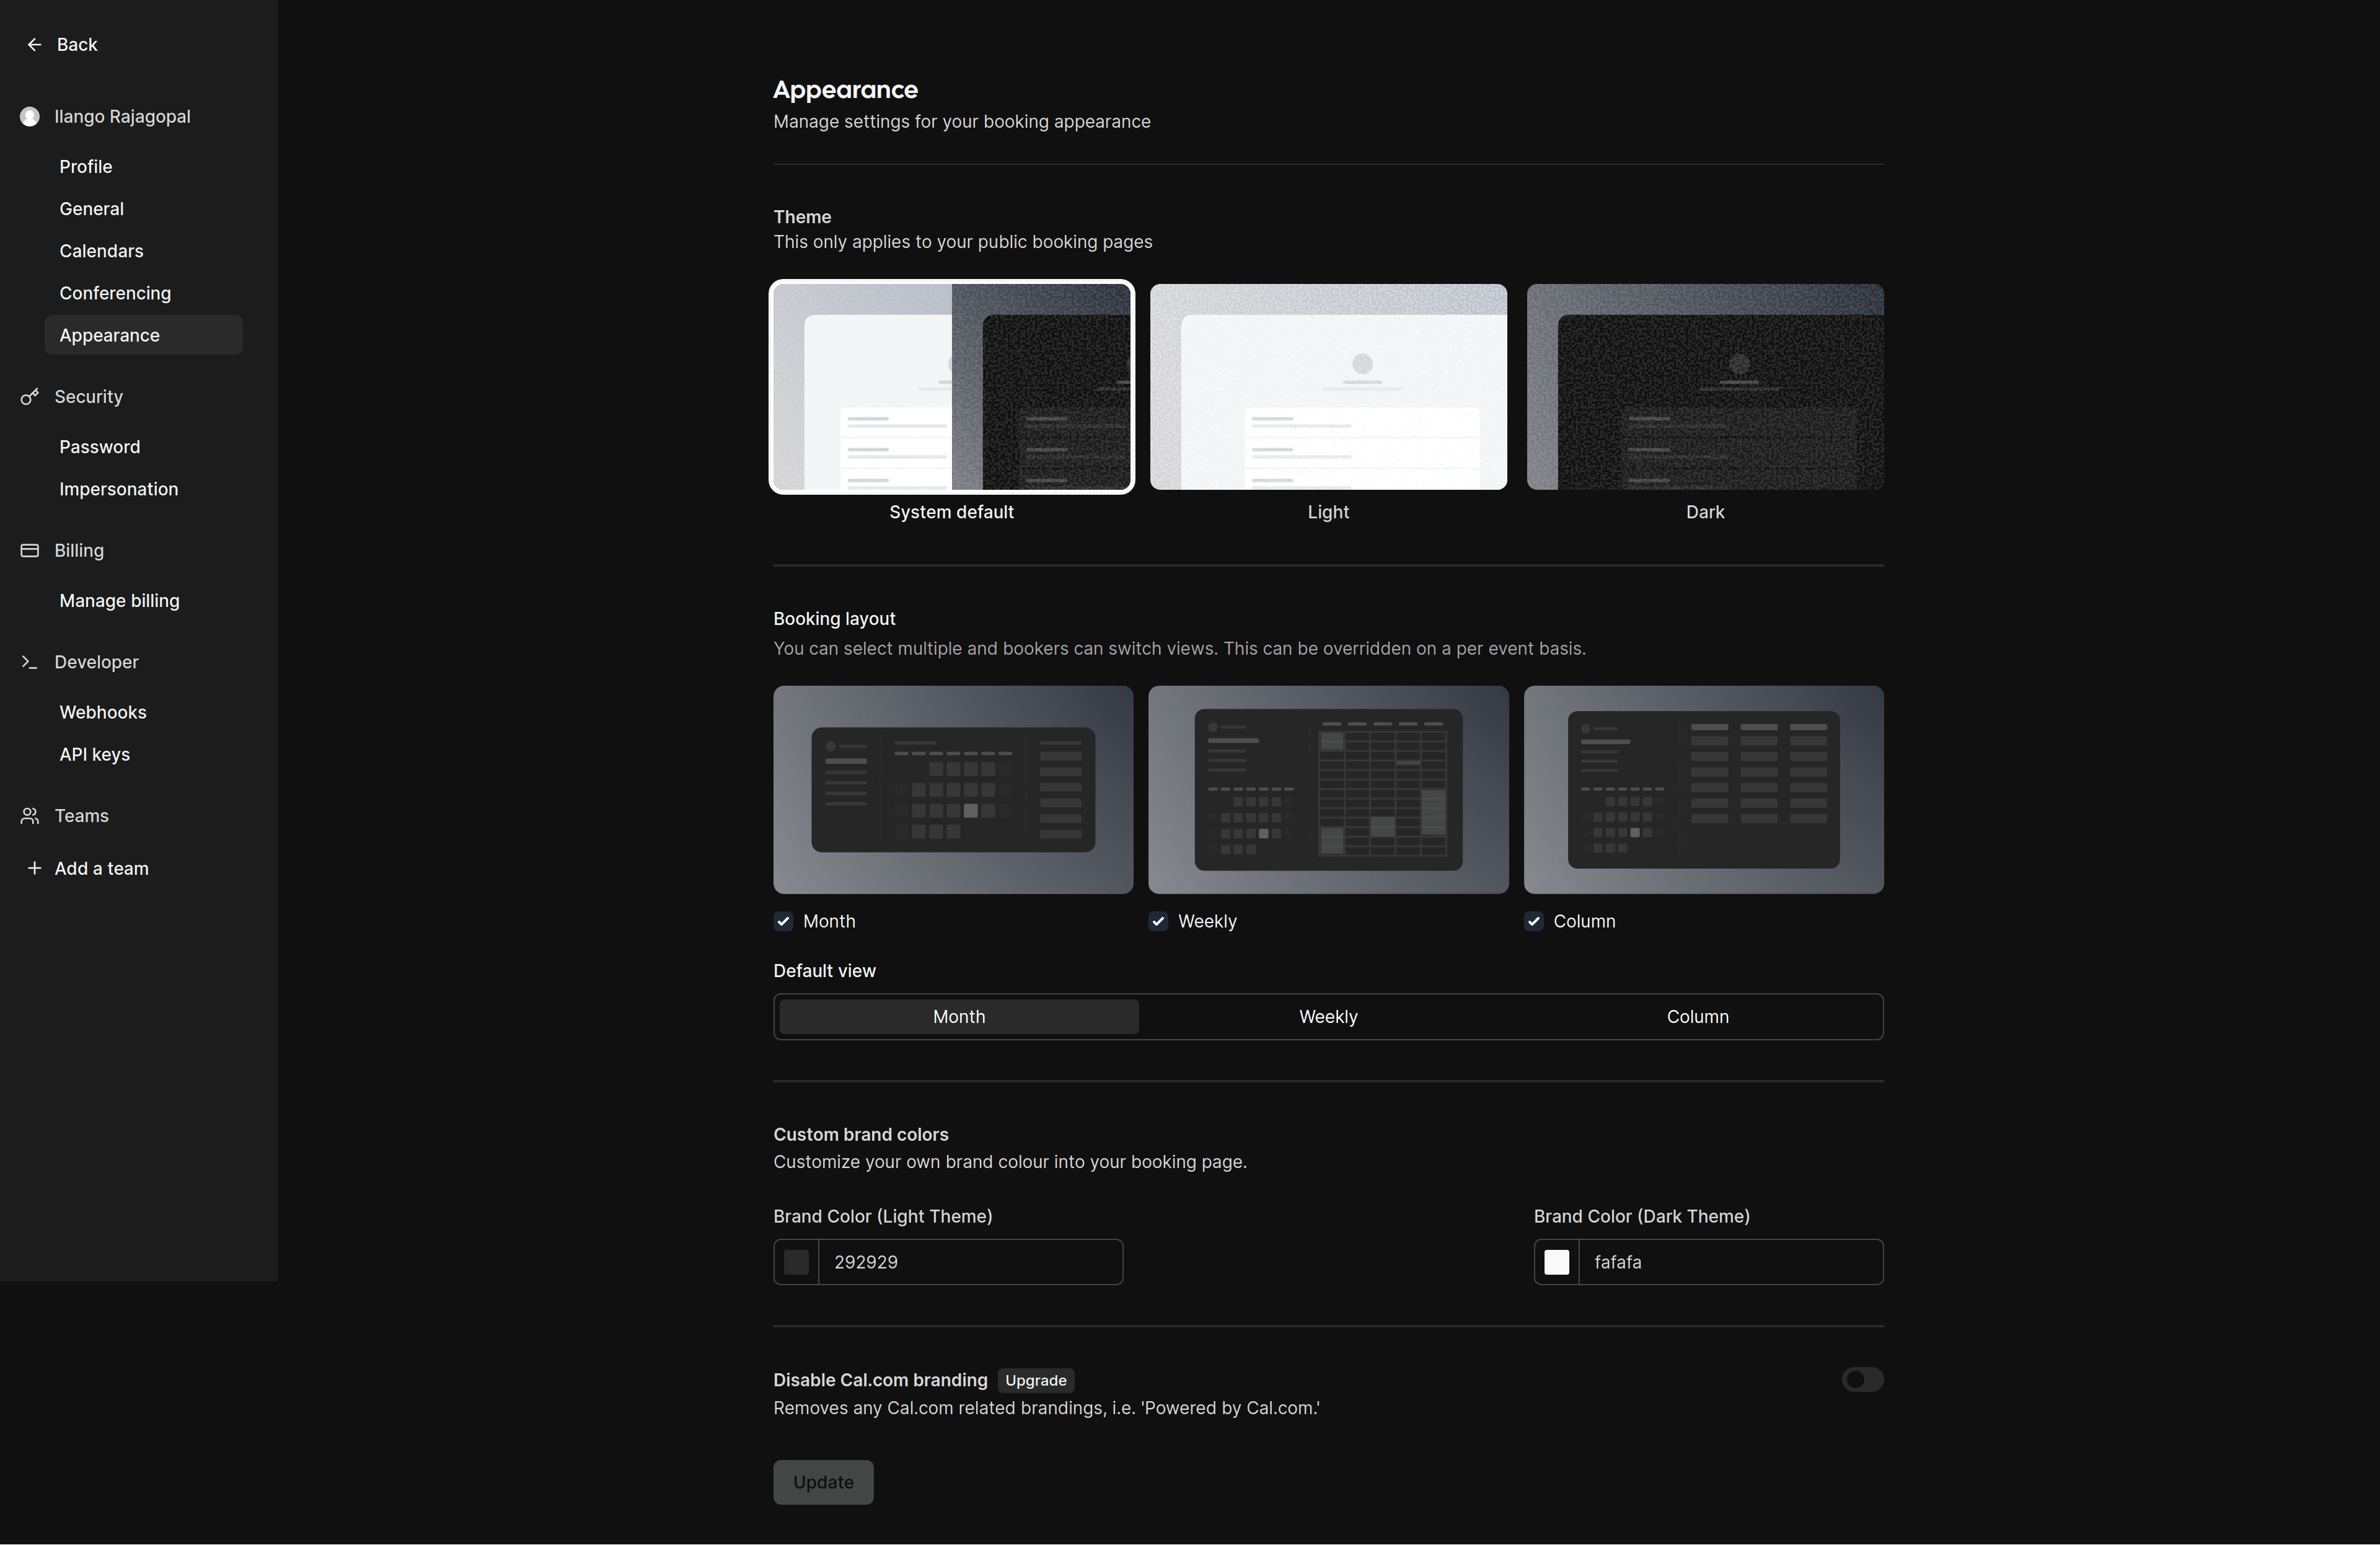The width and height of the screenshot is (2380, 1545).
Task: Open Manage billing page
Action: [143, 601]
